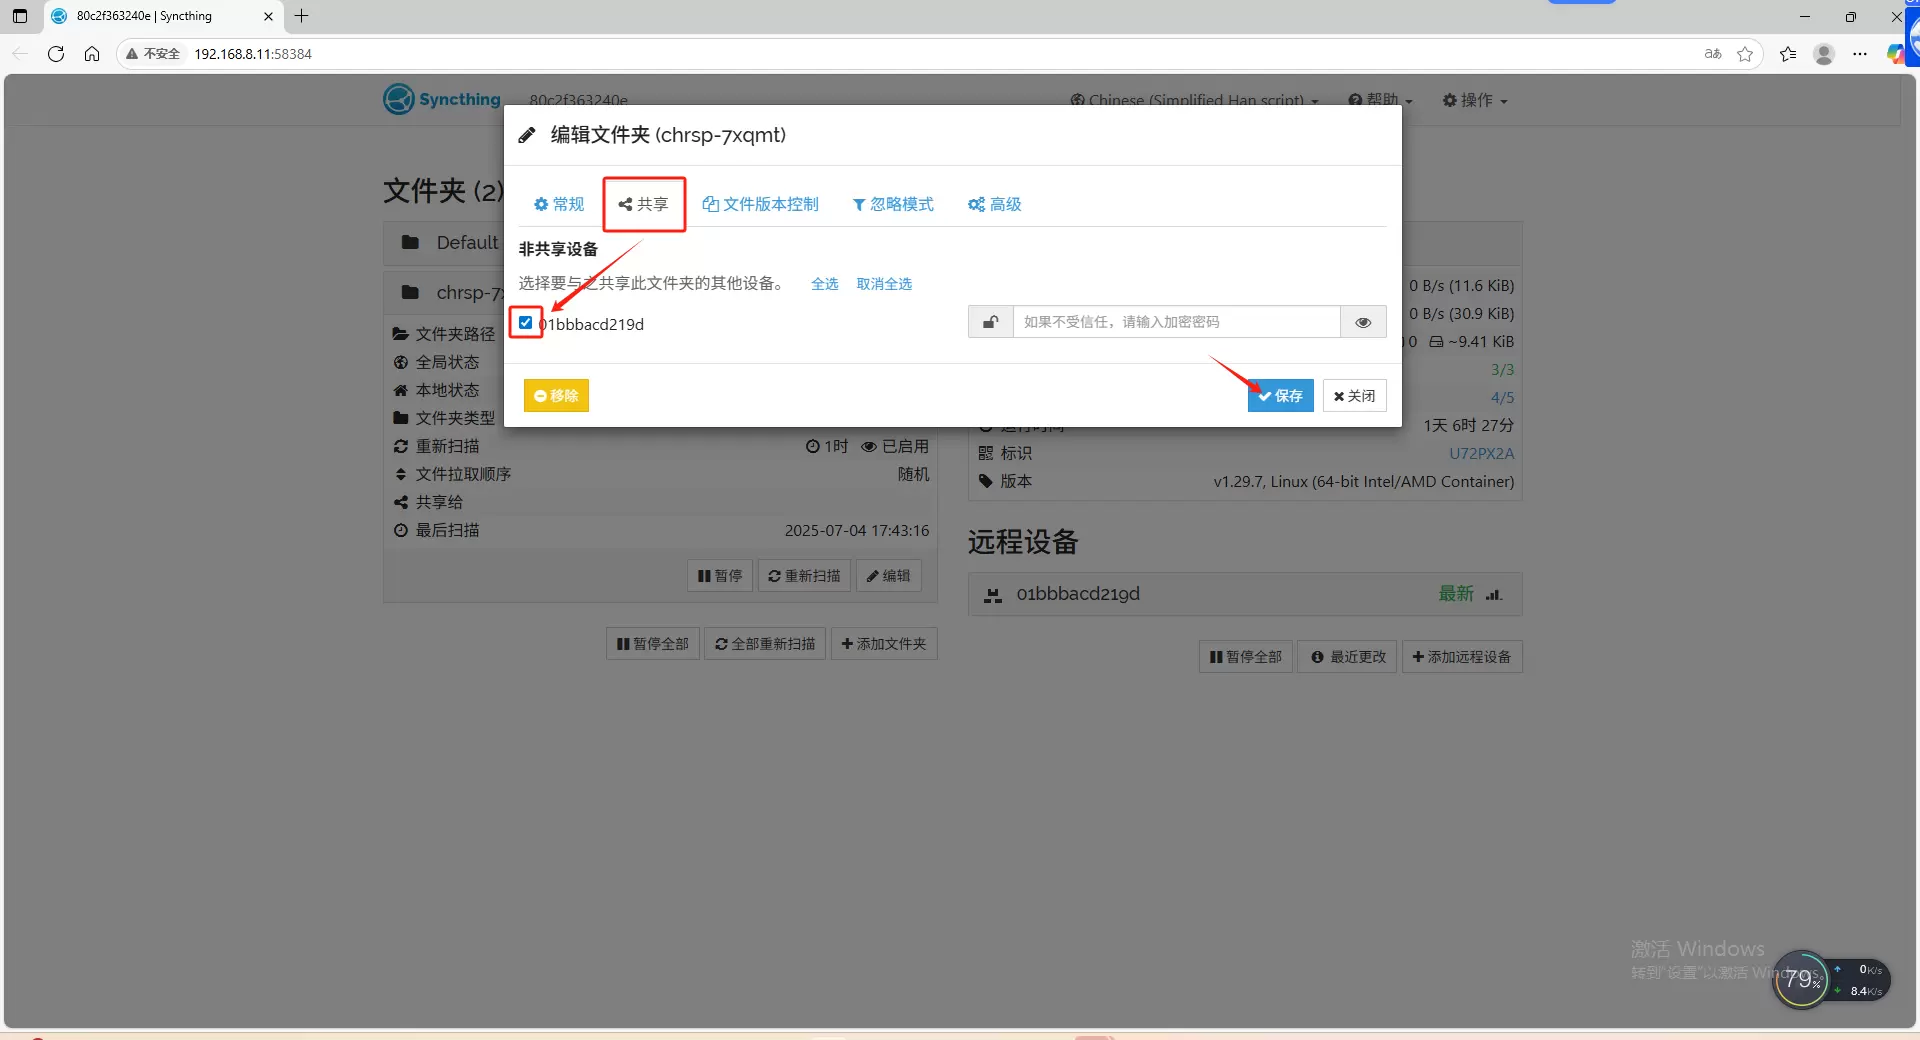This screenshot has height=1040, width=1920.
Task: Open the browser profile icon
Action: (x=1823, y=54)
